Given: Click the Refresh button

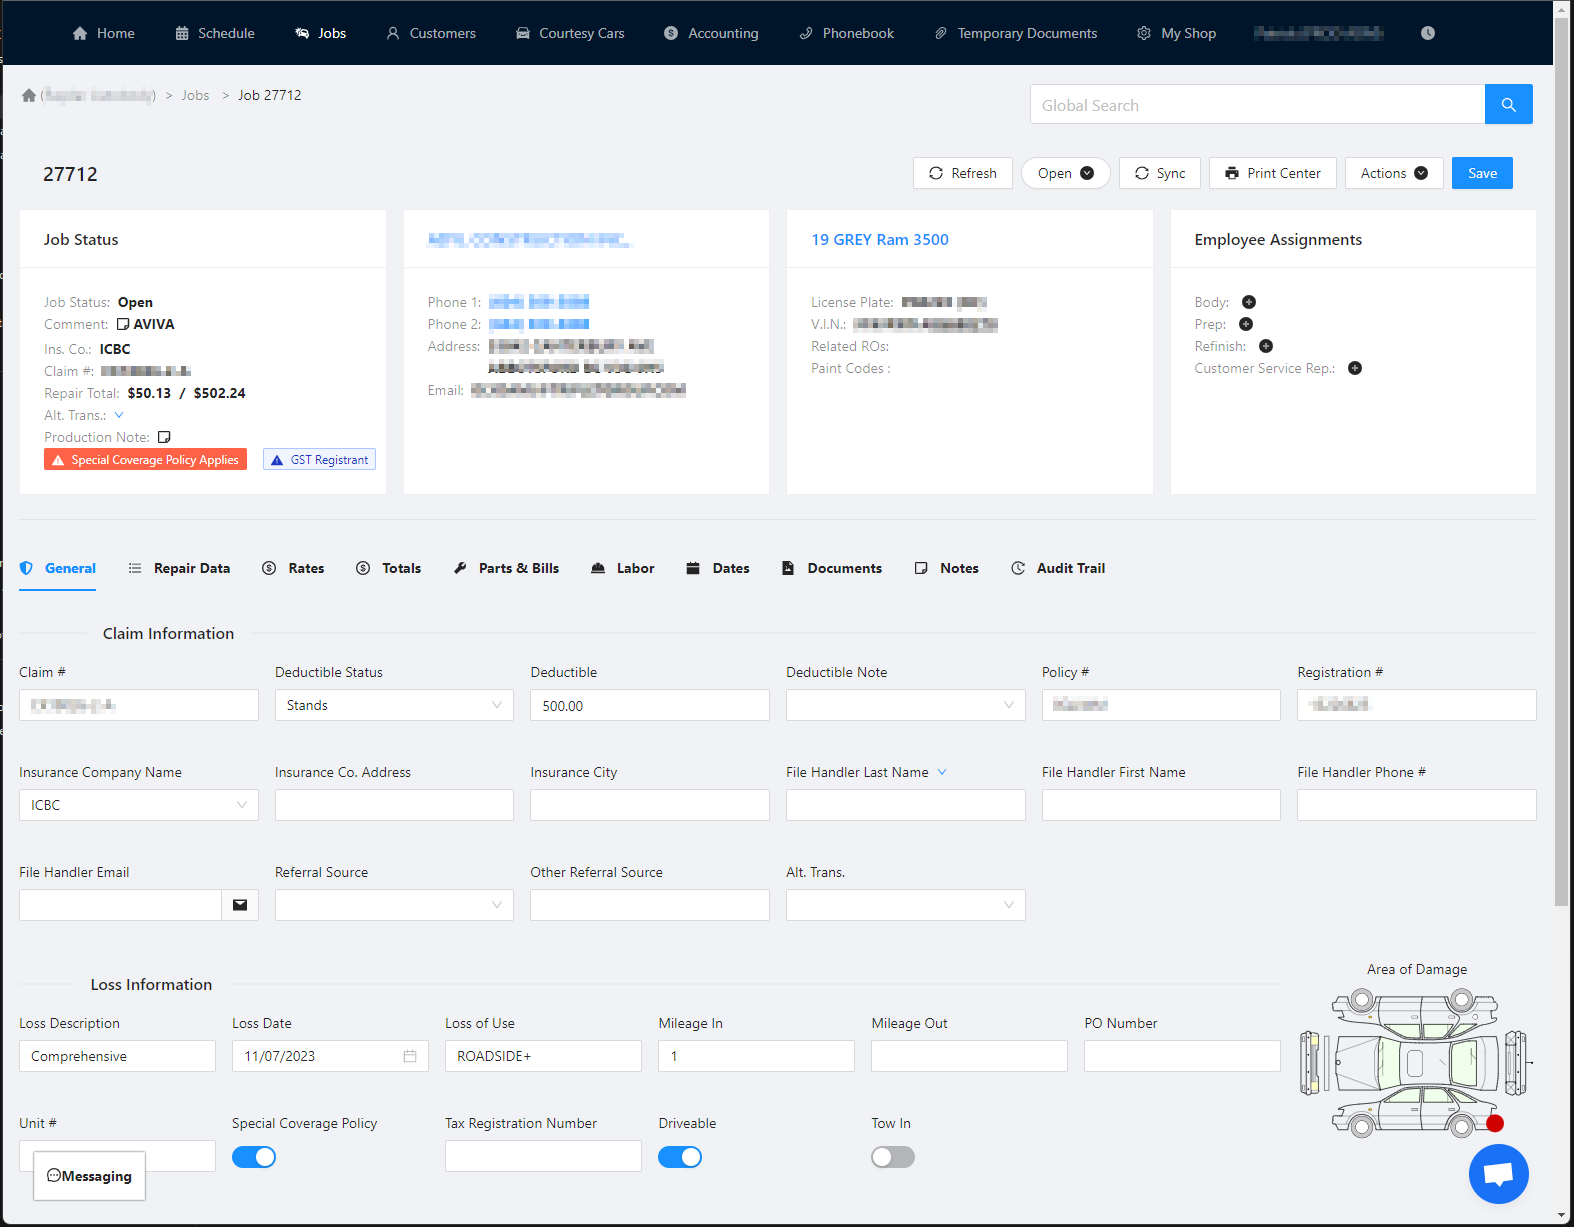Looking at the screenshot, I should pos(963,173).
